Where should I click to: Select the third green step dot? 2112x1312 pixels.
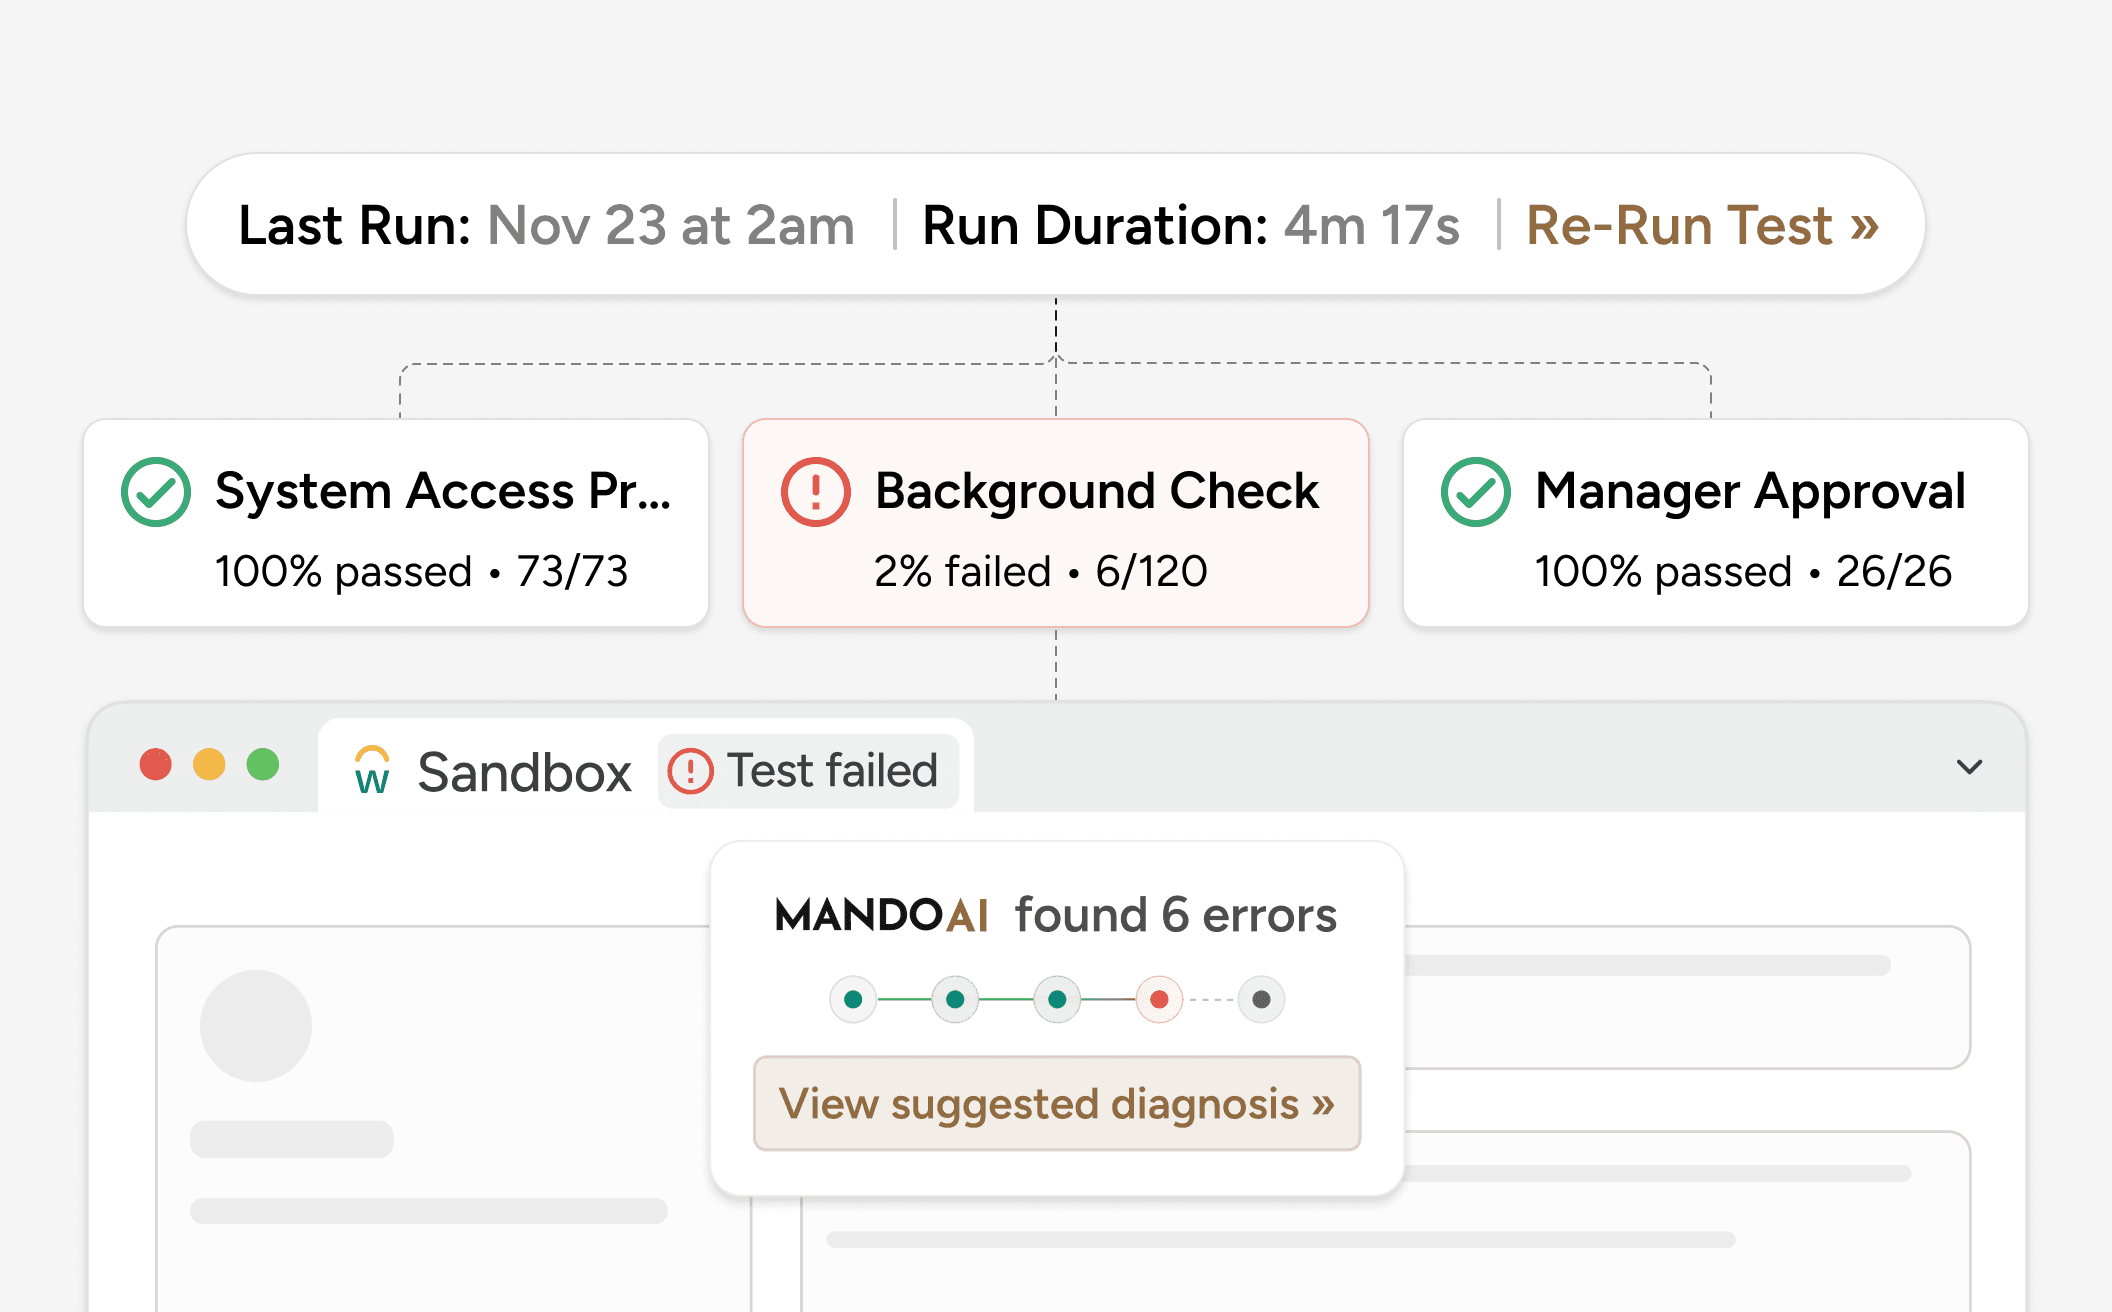click(1057, 999)
